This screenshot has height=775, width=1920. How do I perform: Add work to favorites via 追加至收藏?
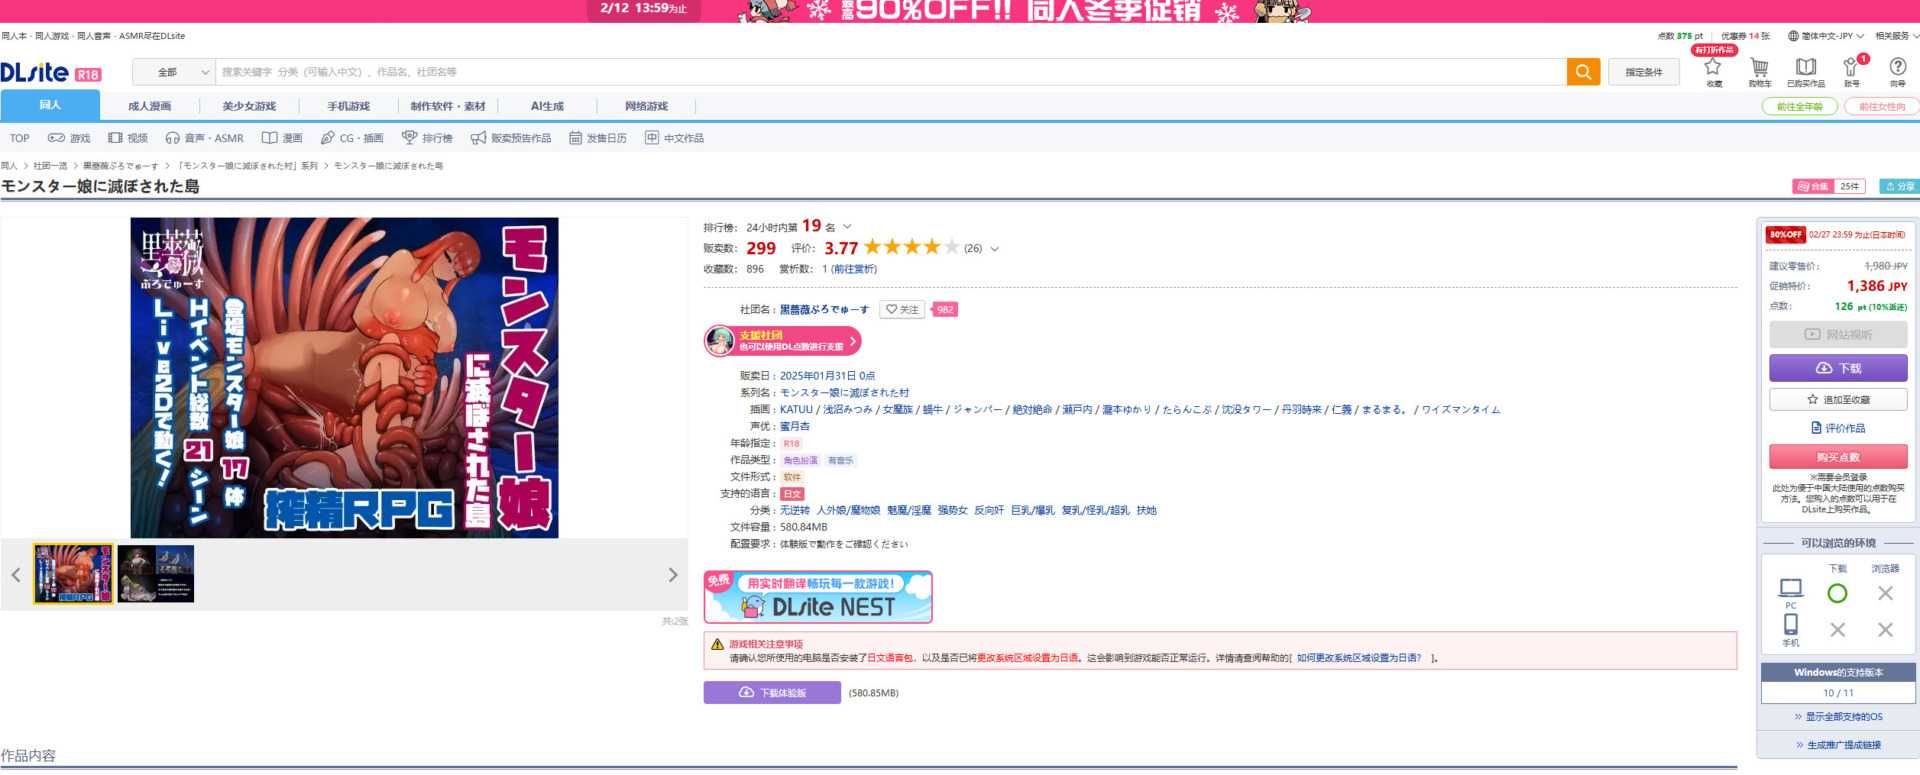tap(1838, 400)
